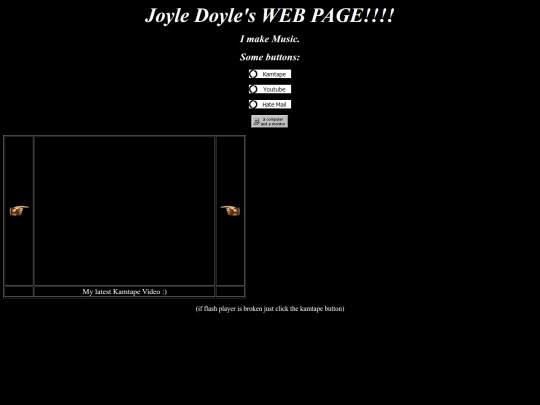Click the 'I make Music.' text

pos(270,39)
